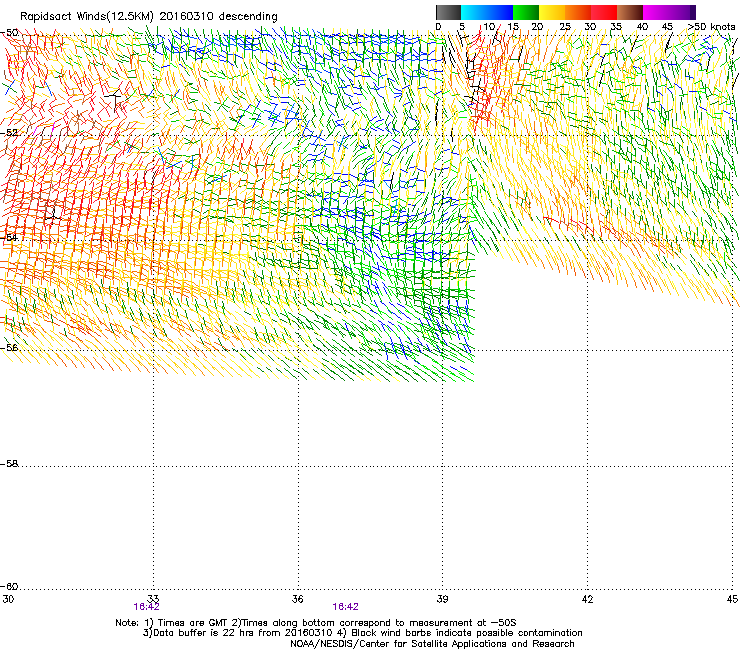
Task: Click the '0' label under the color bar
Action: 438,27
